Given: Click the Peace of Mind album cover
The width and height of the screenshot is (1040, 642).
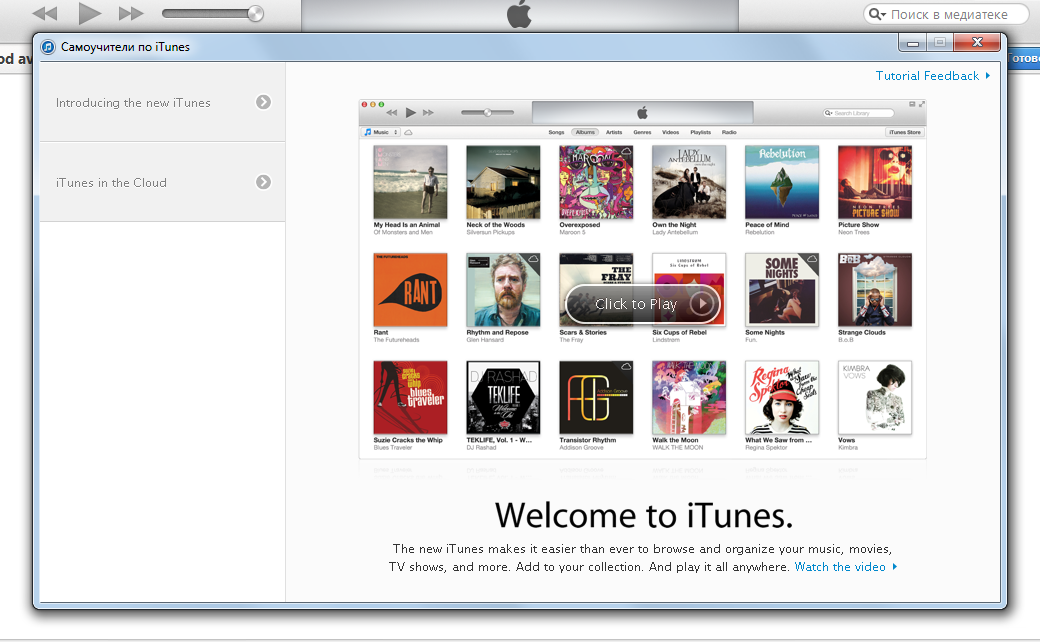Looking at the screenshot, I should (x=782, y=182).
